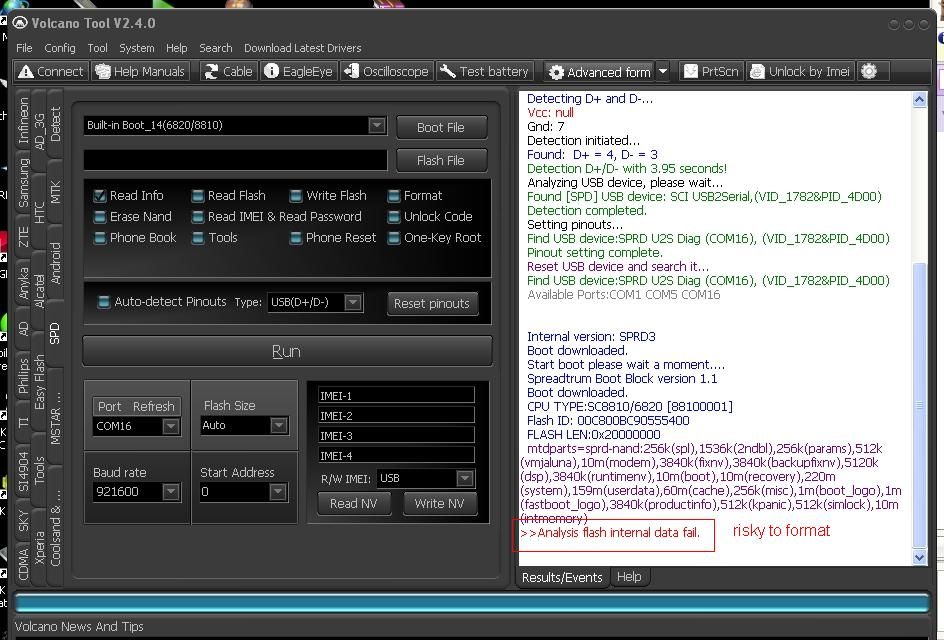The width and height of the screenshot is (944, 640).
Task: Open the Config menu
Action: 60,48
